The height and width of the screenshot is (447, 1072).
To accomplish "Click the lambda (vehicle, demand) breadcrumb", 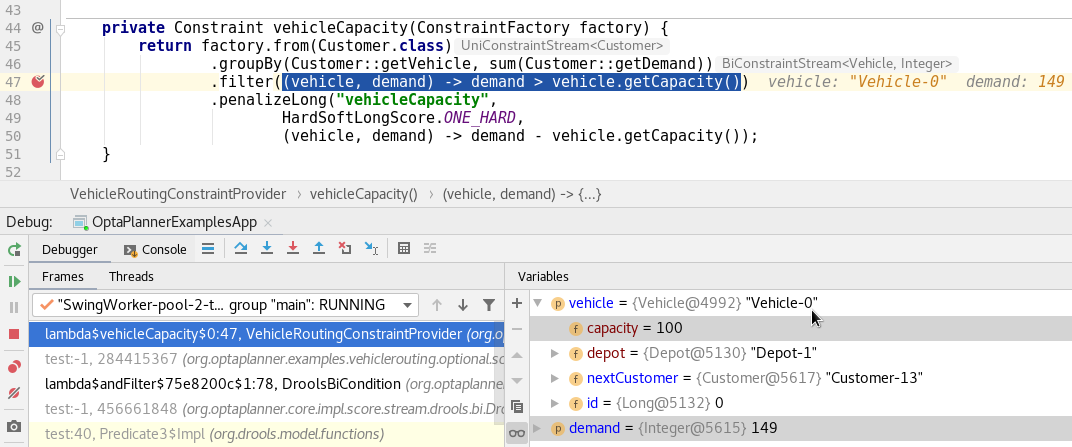I will point(522,194).
